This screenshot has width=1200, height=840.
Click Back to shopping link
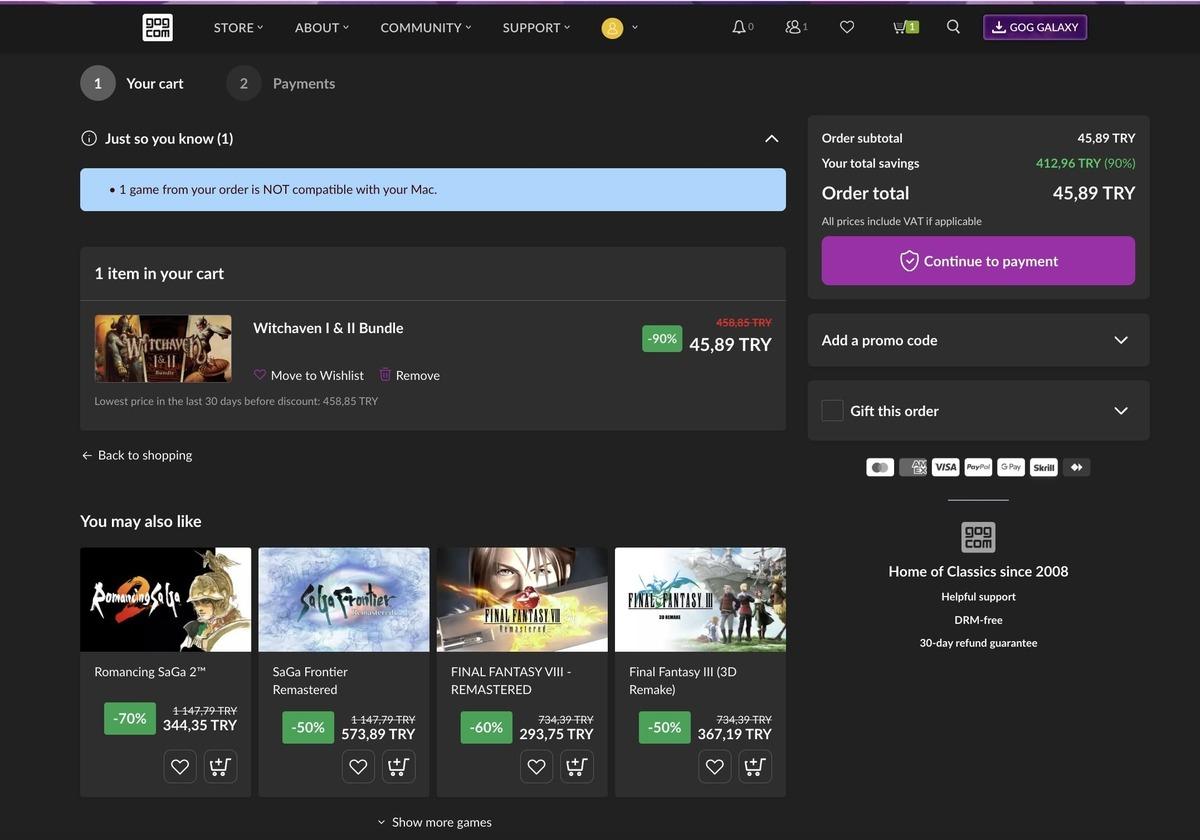[137, 455]
